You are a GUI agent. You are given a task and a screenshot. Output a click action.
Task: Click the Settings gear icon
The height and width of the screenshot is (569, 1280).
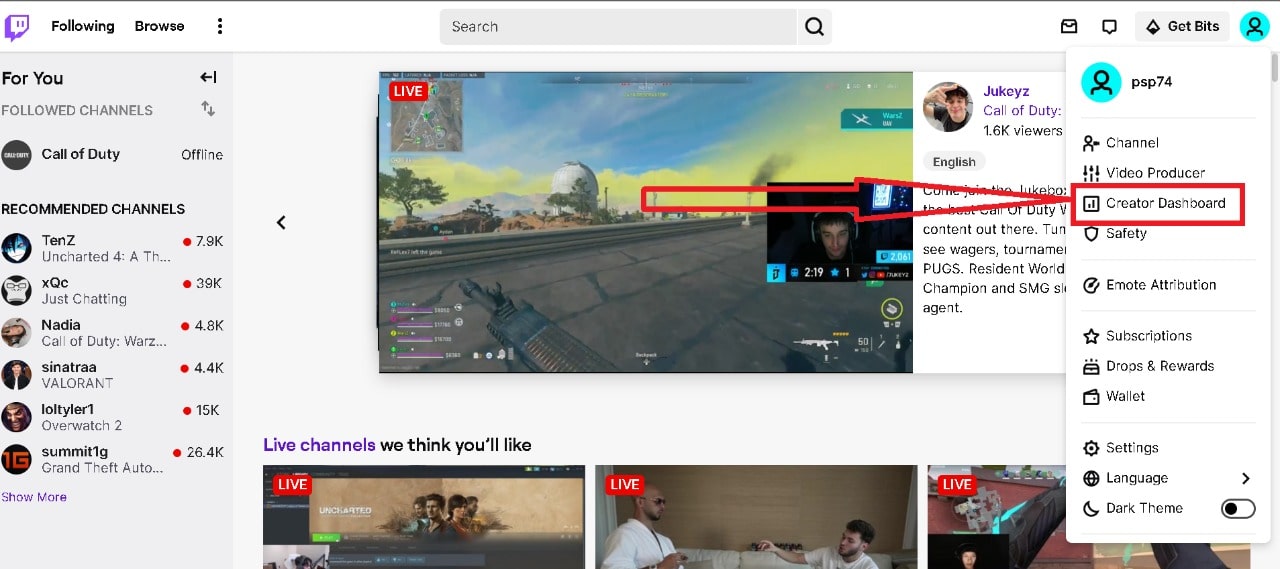point(1091,448)
